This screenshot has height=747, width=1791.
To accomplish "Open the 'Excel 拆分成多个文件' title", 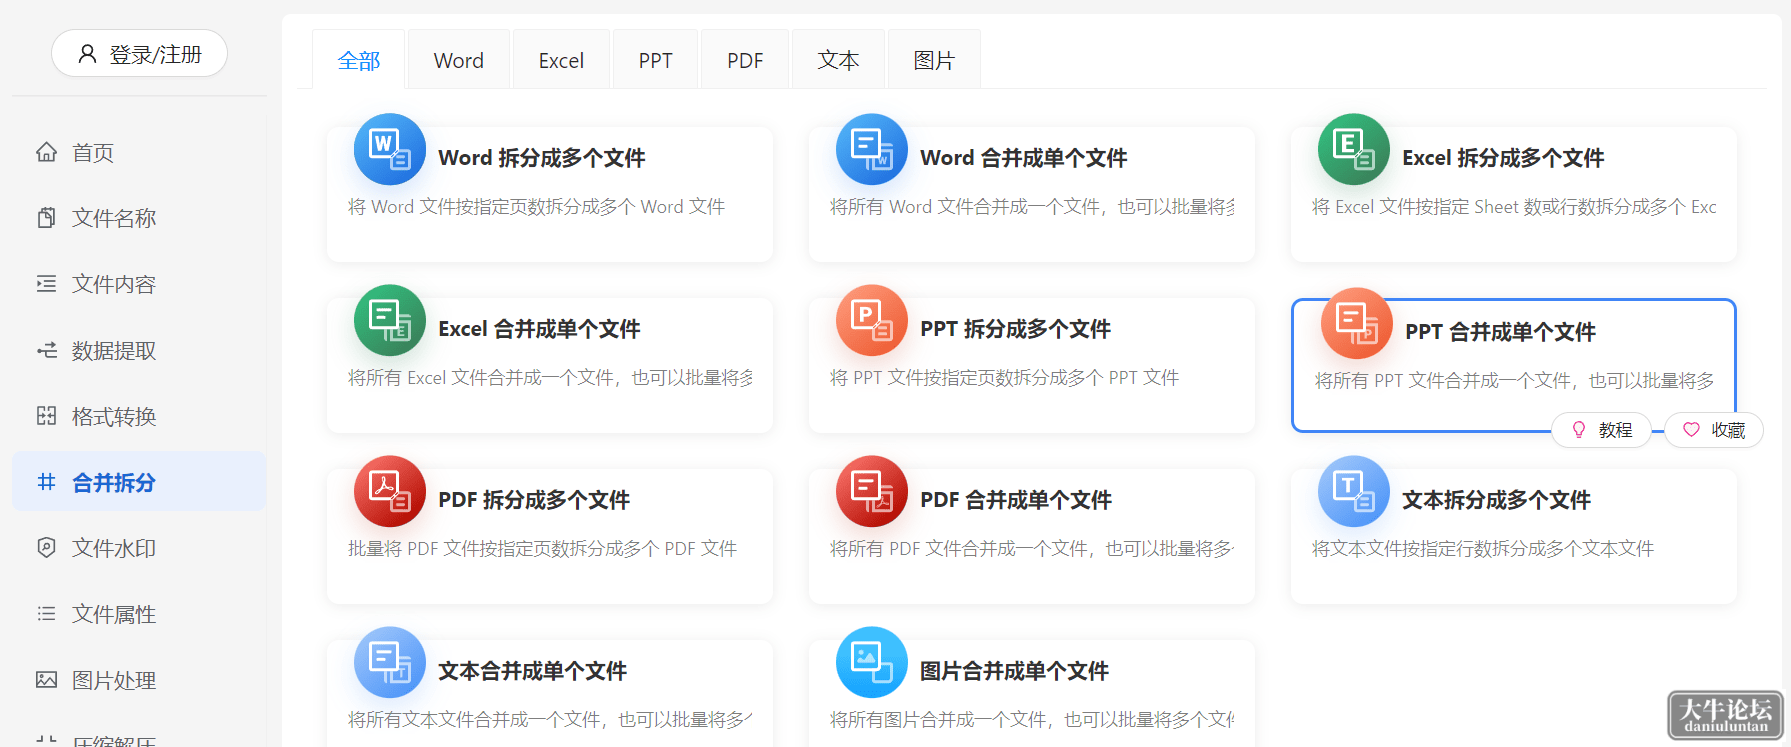I will coord(1503,158).
